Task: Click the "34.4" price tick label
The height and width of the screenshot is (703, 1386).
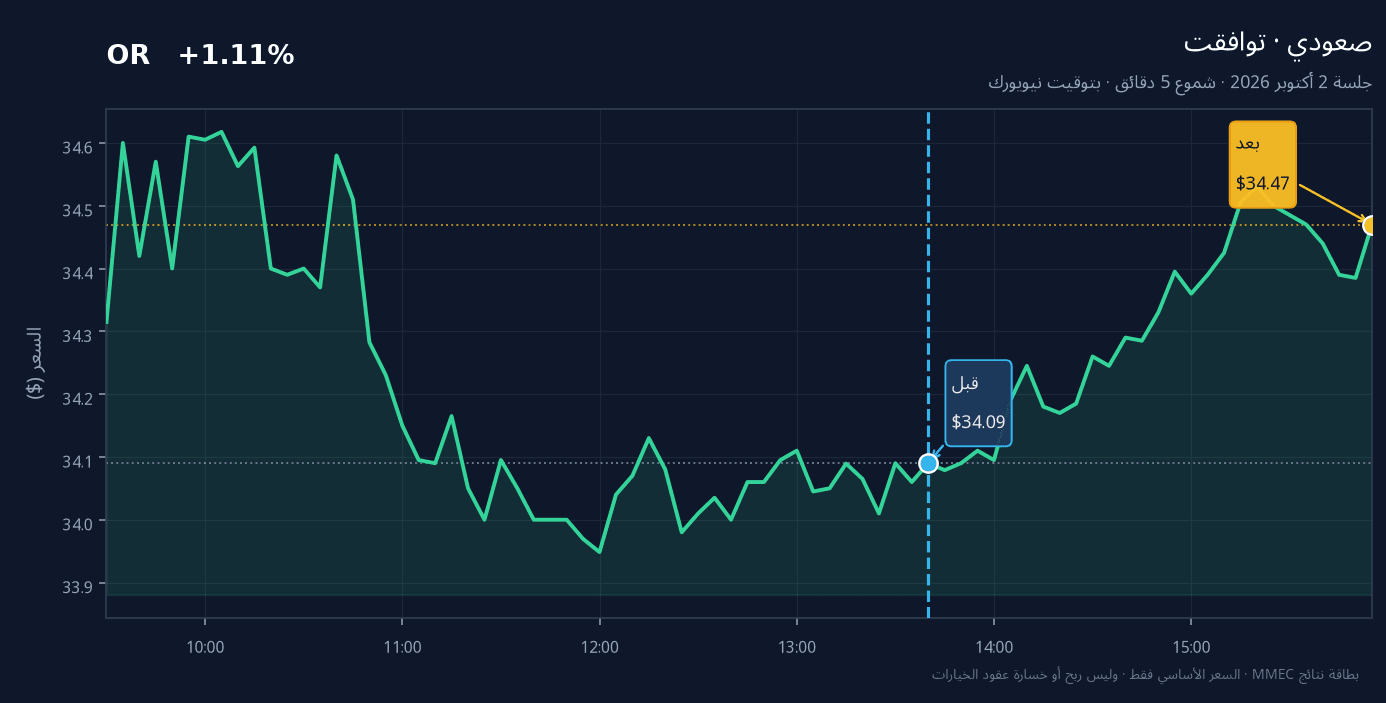Action: [77, 272]
